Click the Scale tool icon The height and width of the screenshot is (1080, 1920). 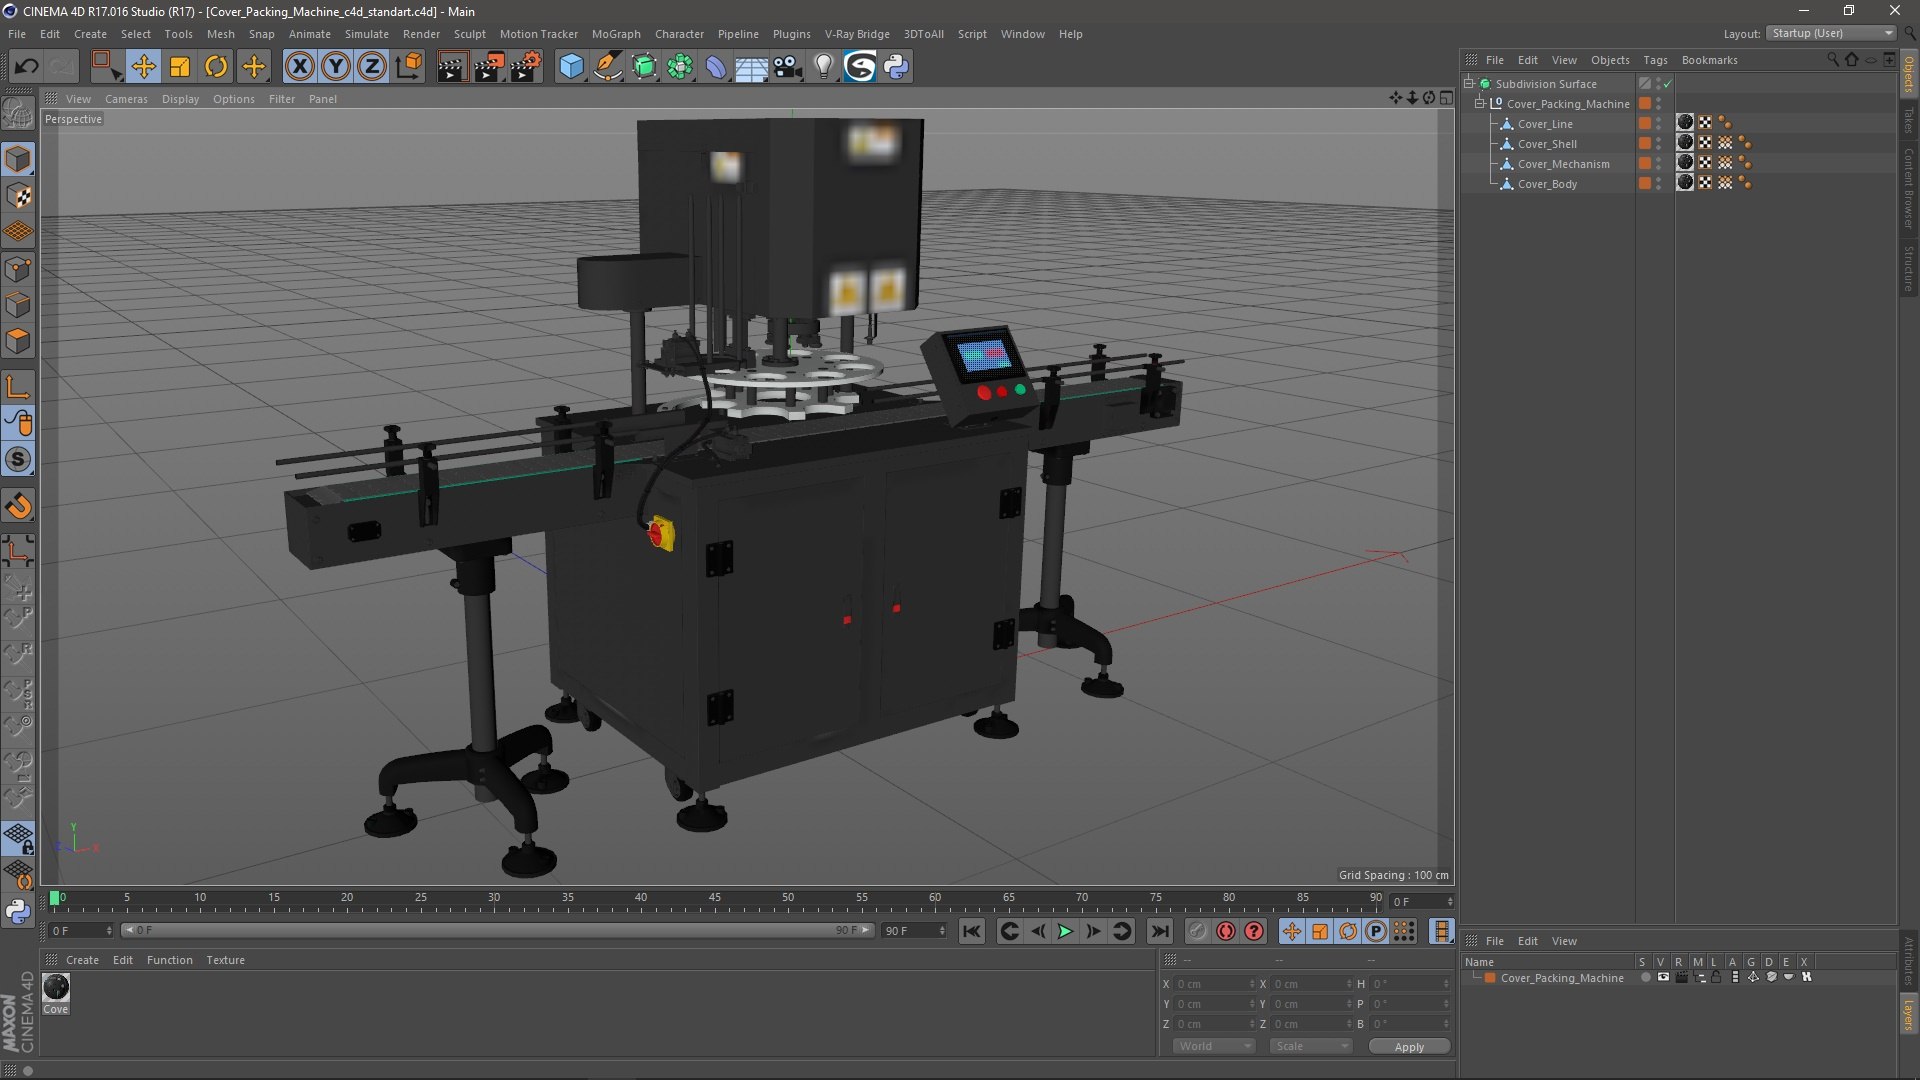(180, 67)
